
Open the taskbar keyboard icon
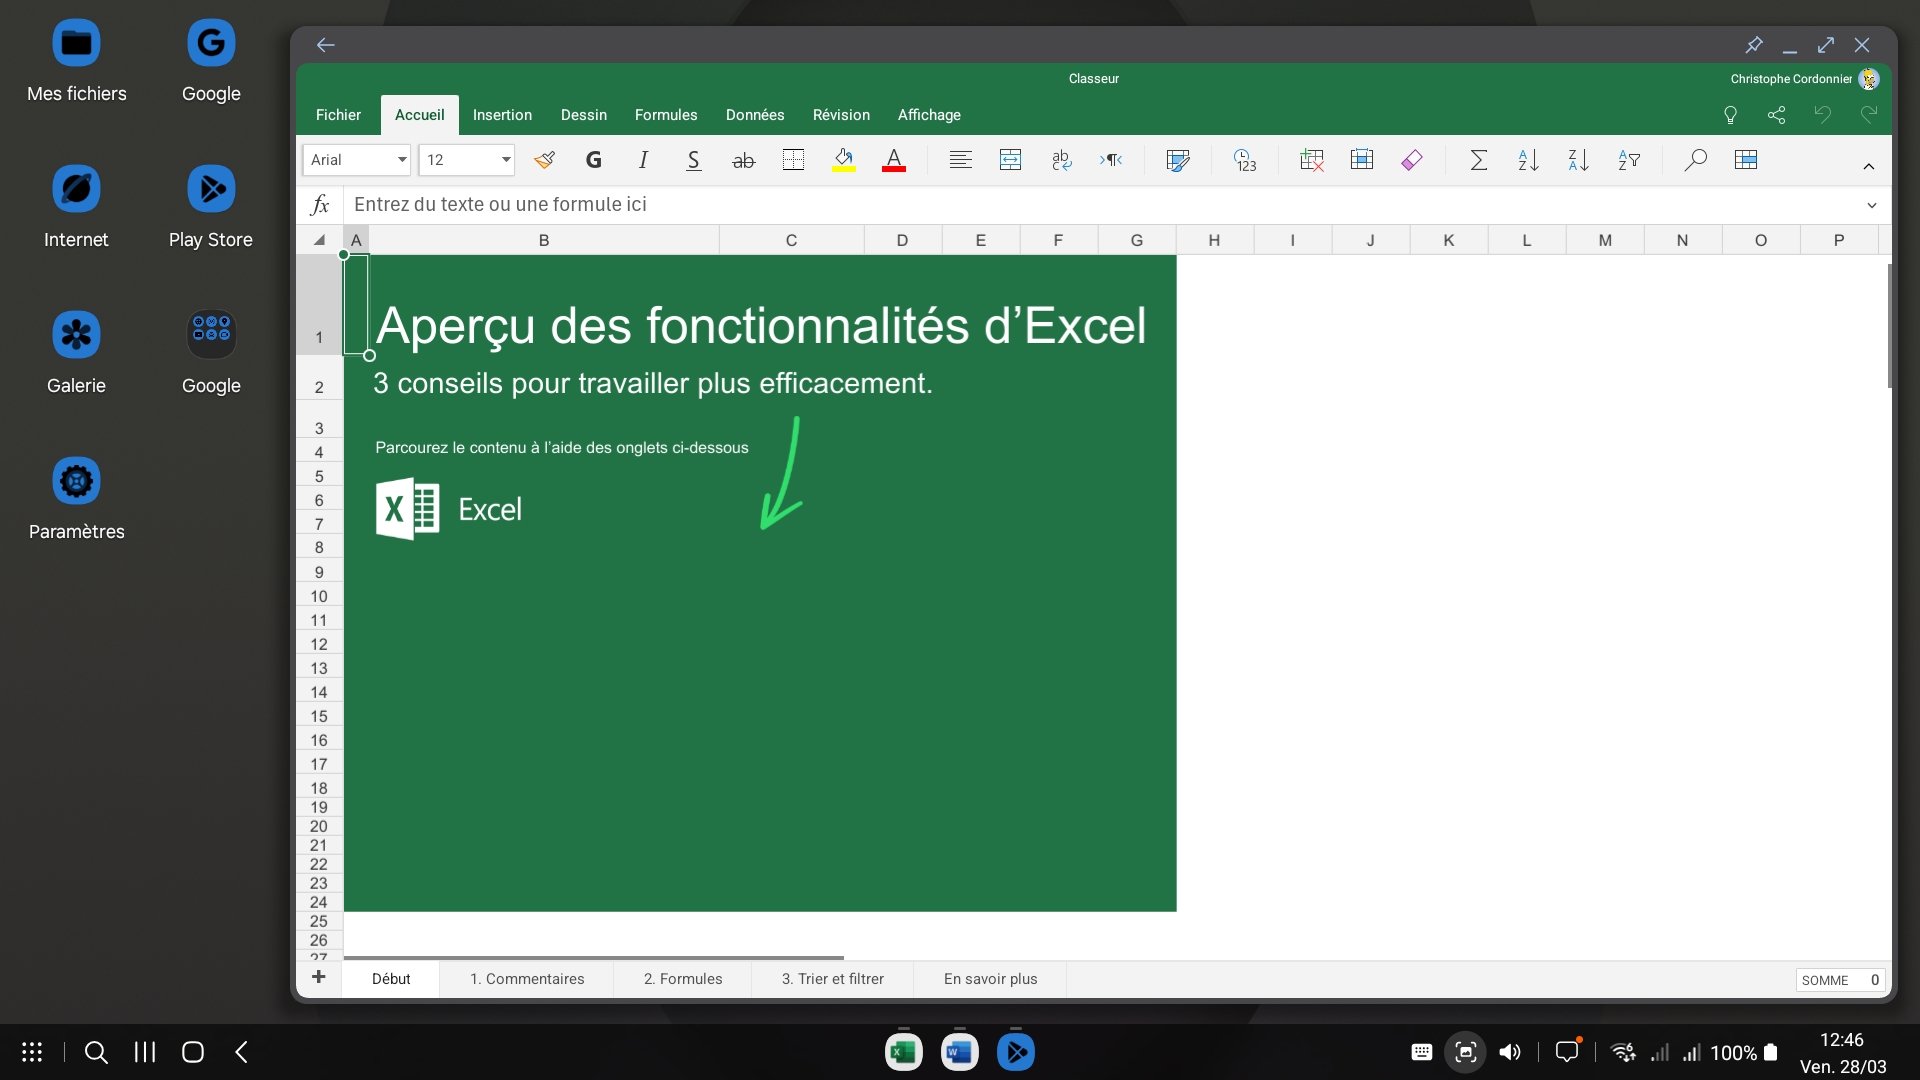click(x=1421, y=1052)
